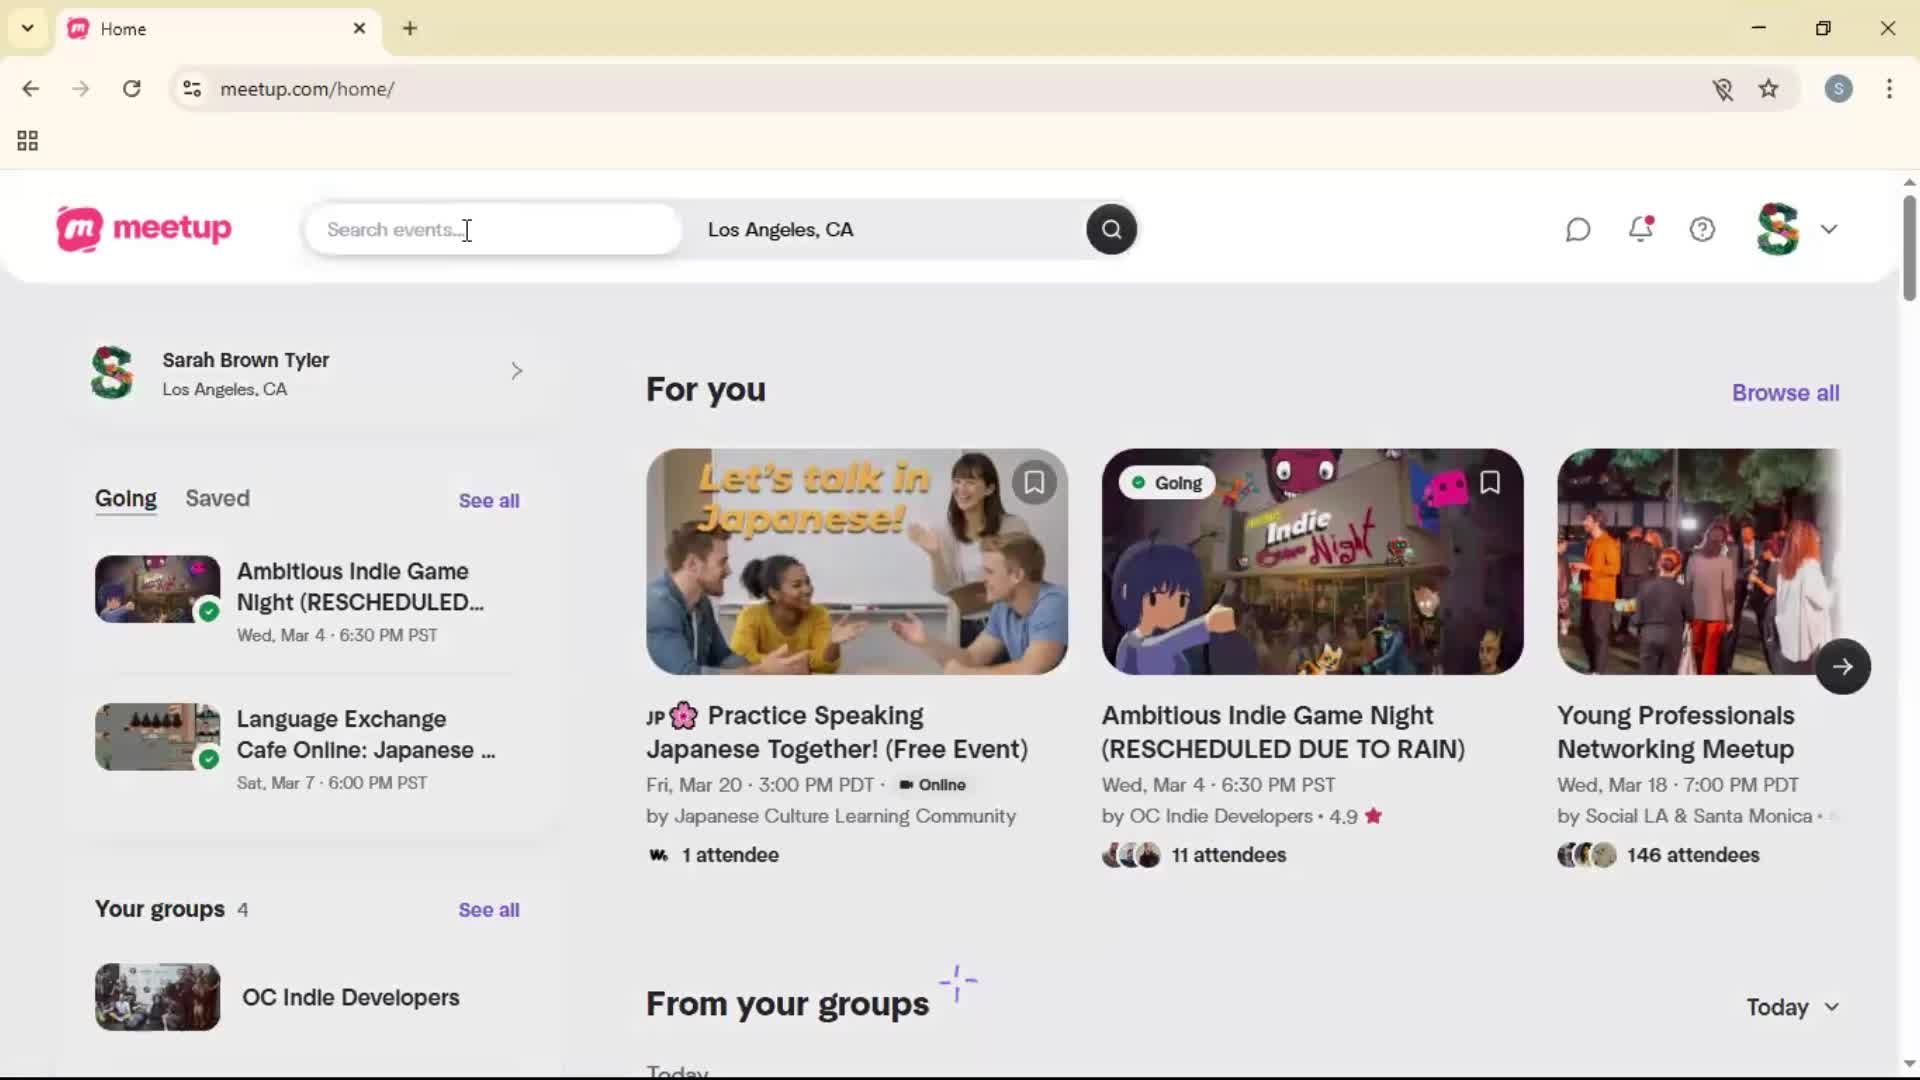Viewport: 1920px width, 1080px height.
Task: Expand the account menu chevron
Action: coord(1831,229)
